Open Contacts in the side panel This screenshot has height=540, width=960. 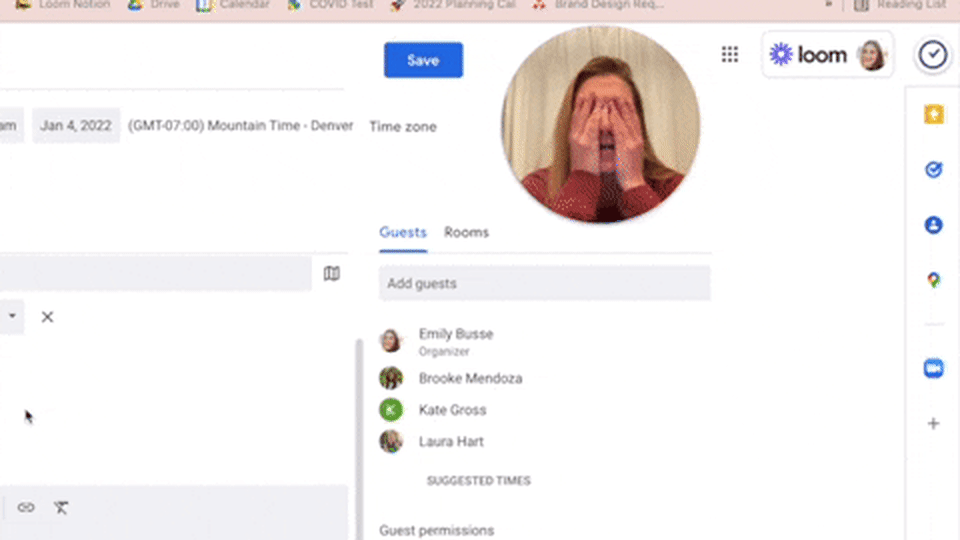[x=933, y=225]
